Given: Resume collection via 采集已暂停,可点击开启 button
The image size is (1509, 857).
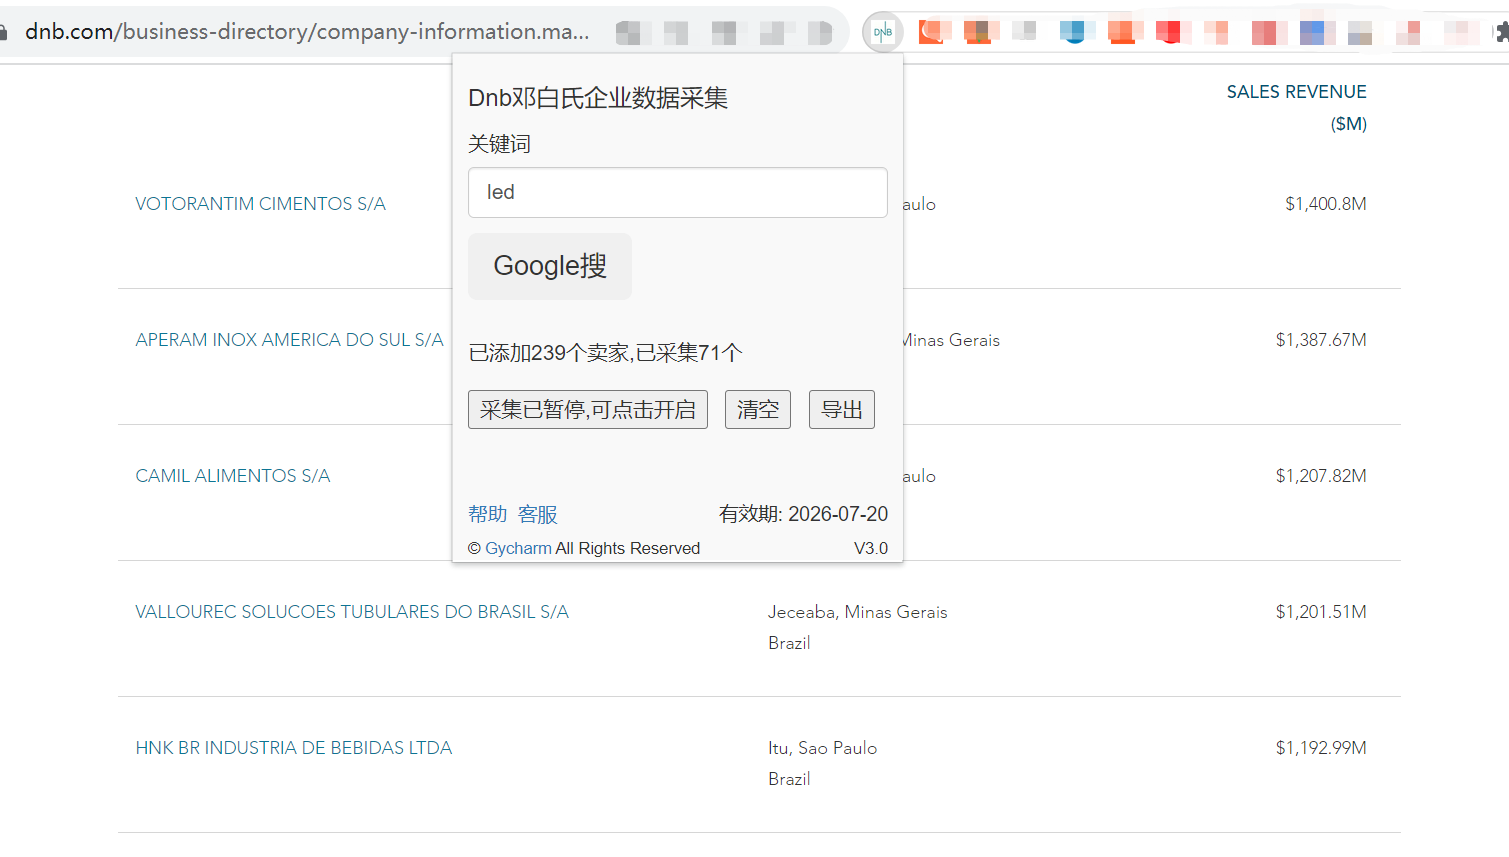Looking at the screenshot, I should 588,410.
